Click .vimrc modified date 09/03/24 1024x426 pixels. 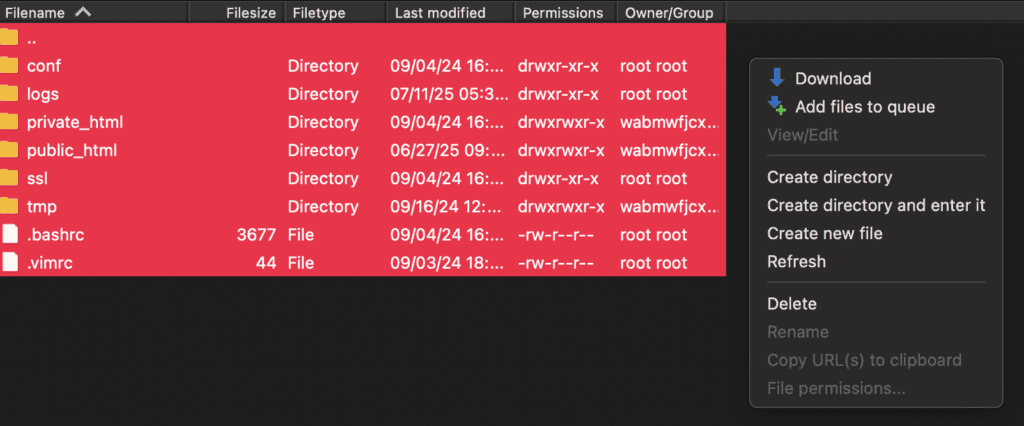(x=449, y=263)
